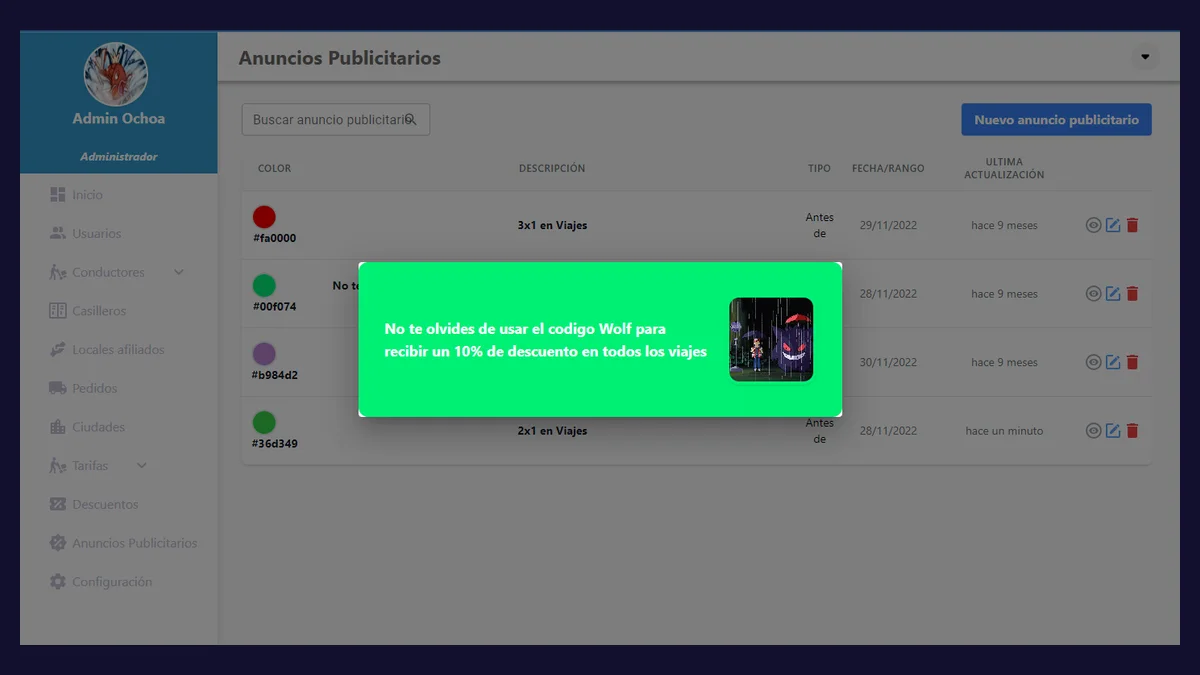Viewport: 1200px width, 675px height.
Task: Click the ULTIMA ACTUALIZACIÓN column header
Action: pyautogui.click(x=1004, y=168)
